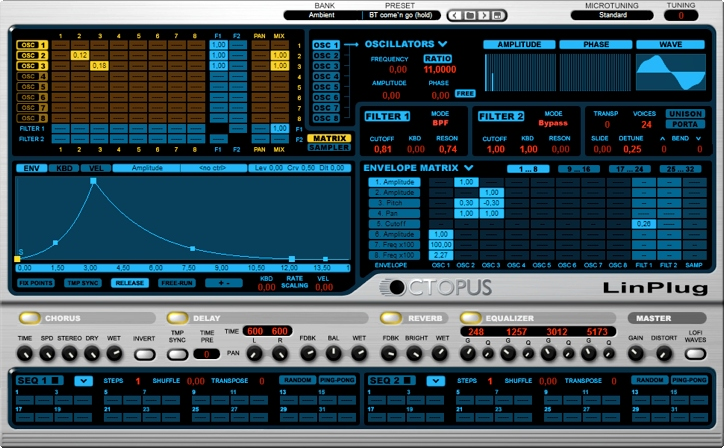This screenshot has width=724, height=448.
Task: Click the AMPLITUDE harmonics bar display
Action: 520,73
